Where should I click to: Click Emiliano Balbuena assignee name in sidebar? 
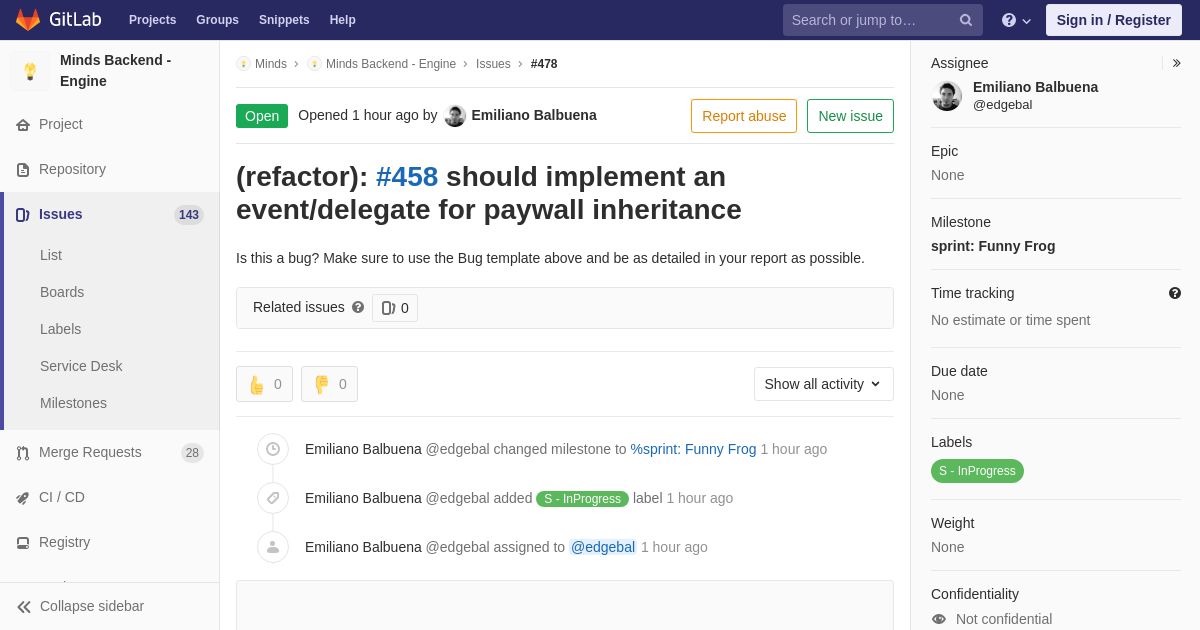tap(1035, 87)
